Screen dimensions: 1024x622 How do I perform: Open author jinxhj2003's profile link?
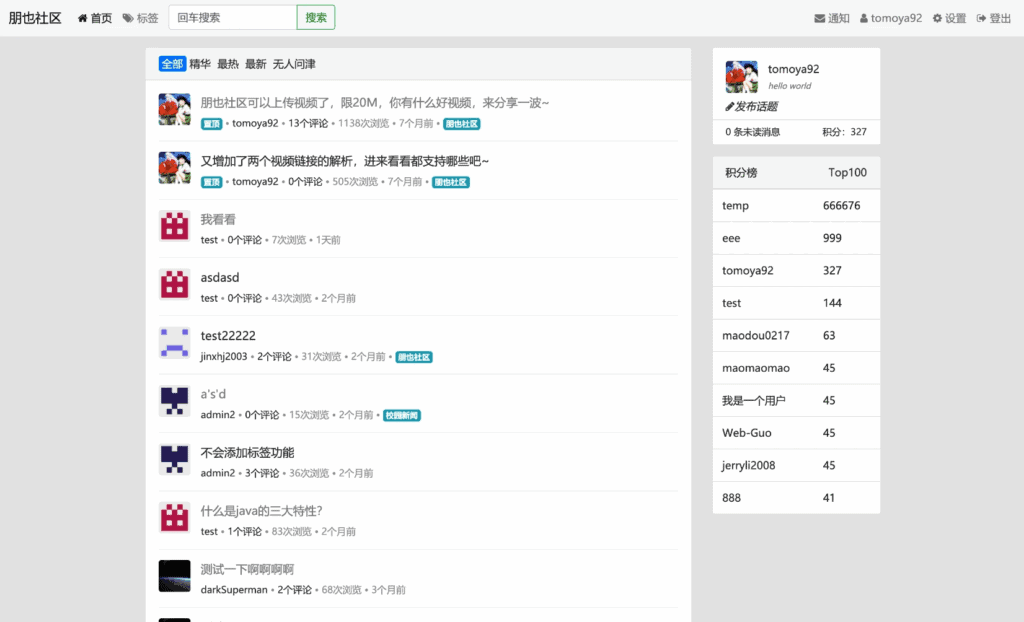click(x=224, y=357)
